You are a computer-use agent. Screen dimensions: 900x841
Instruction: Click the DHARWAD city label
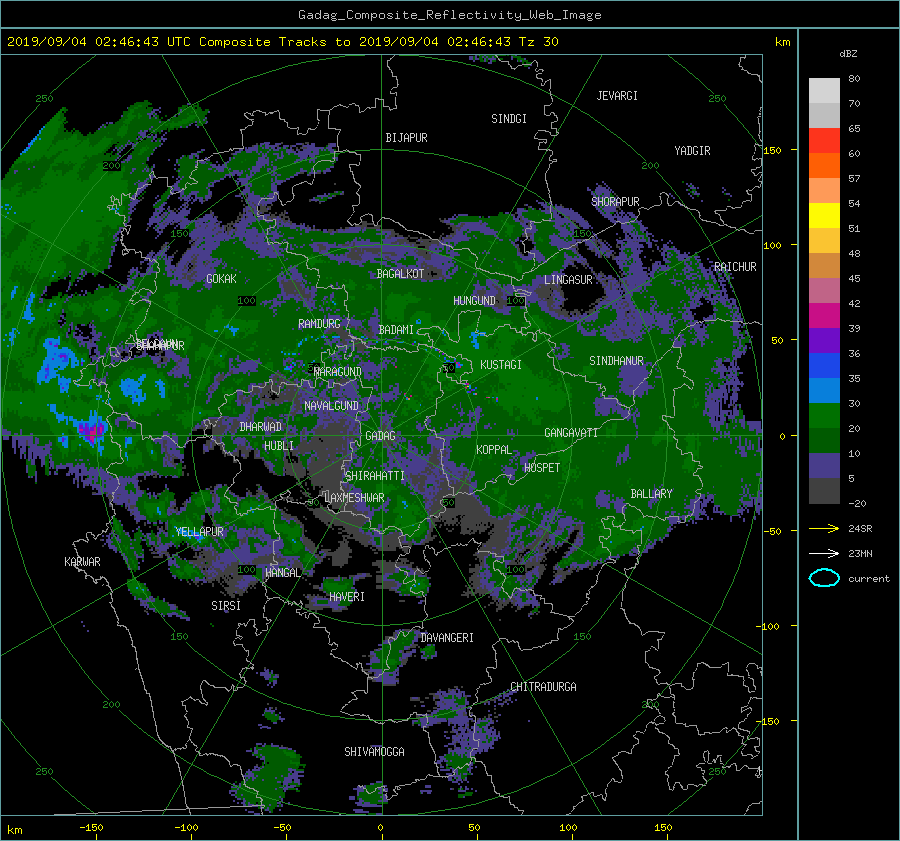click(261, 427)
